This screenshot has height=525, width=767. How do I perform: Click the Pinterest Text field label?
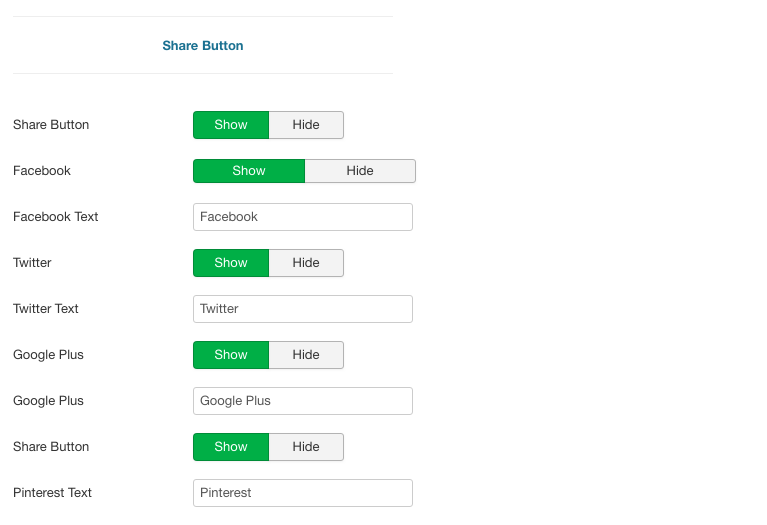(52, 493)
